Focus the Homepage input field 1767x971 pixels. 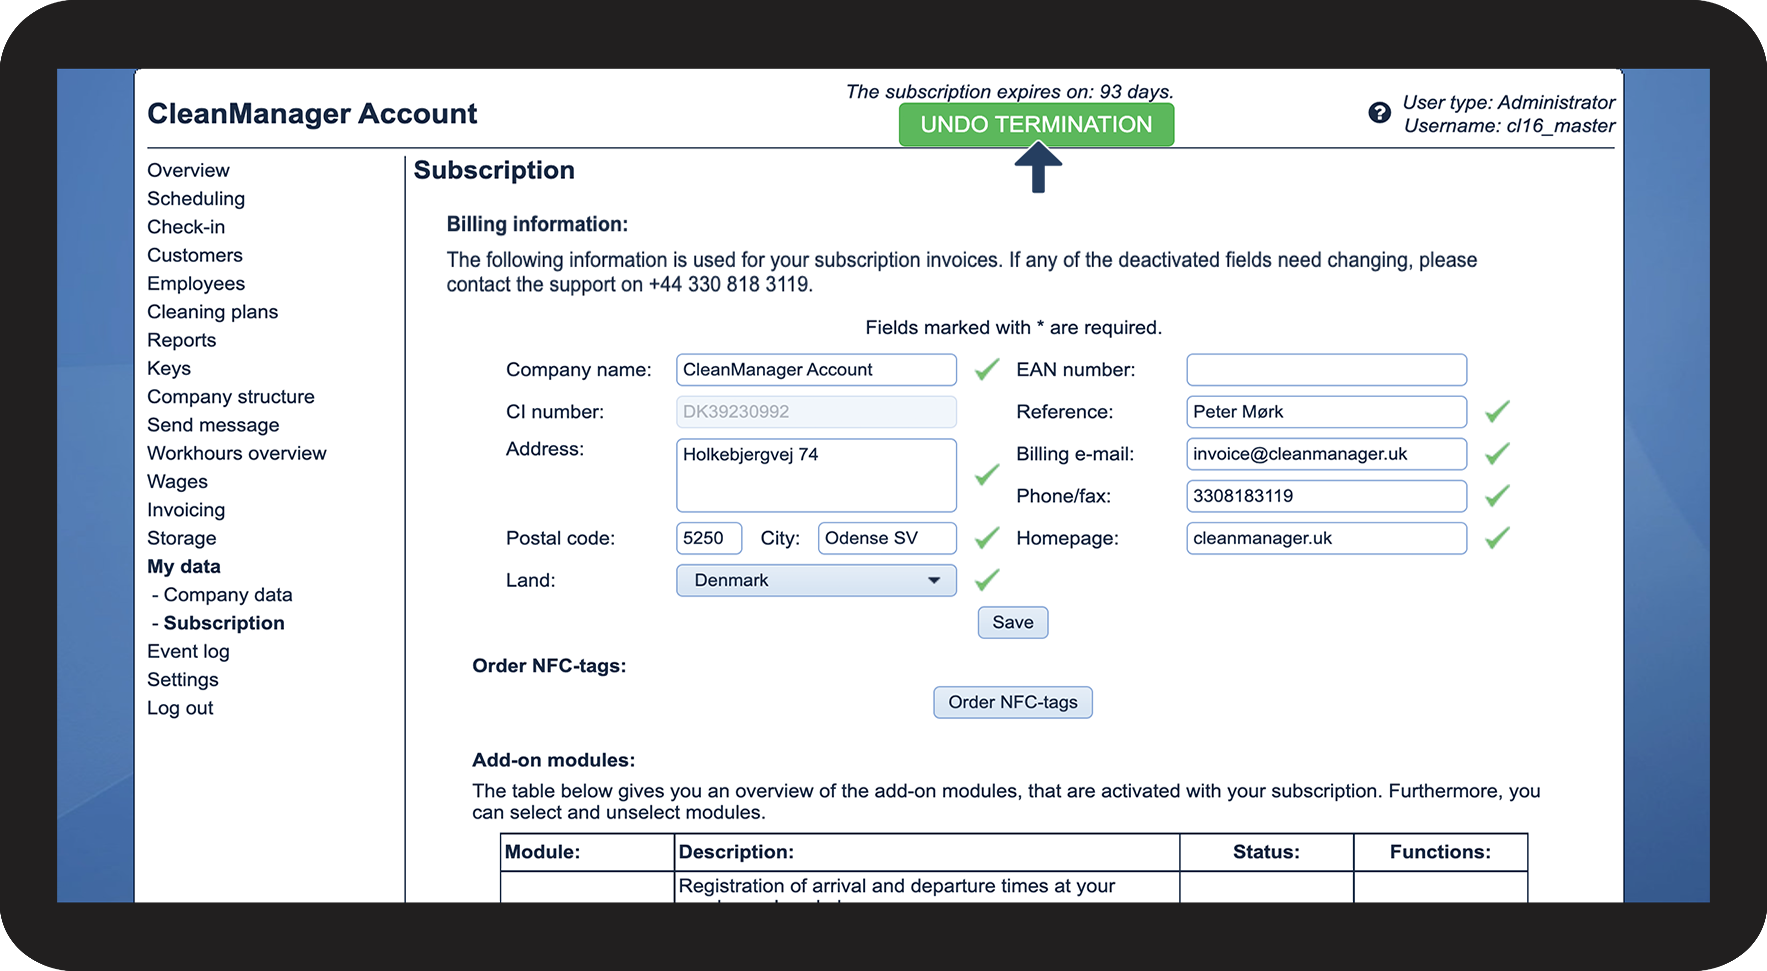click(x=1326, y=538)
